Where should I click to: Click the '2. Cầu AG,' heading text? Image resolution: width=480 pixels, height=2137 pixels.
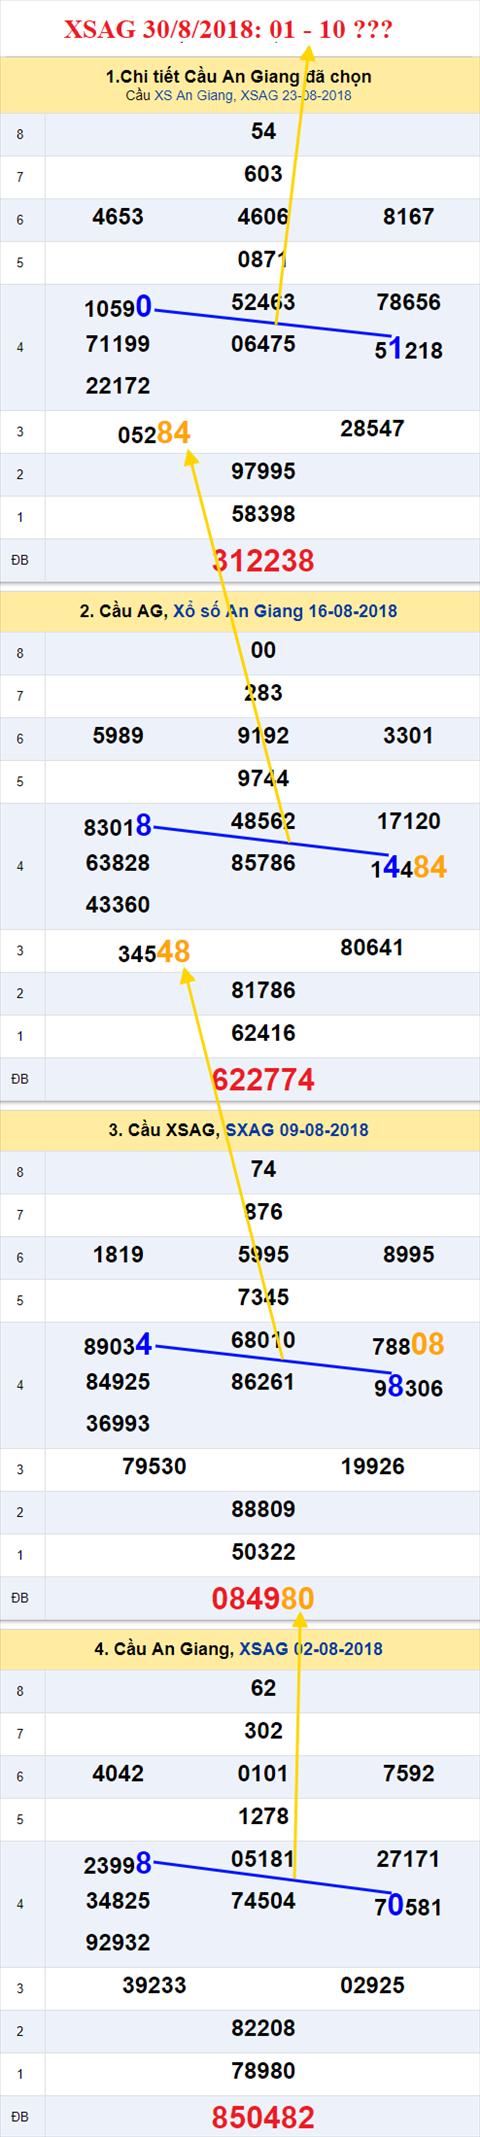124,611
